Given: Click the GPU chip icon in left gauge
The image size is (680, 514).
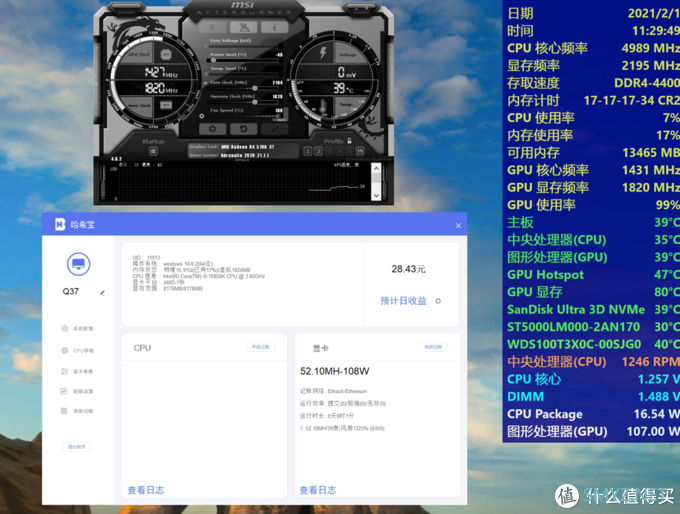Looking at the screenshot, I should click(x=166, y=55).
